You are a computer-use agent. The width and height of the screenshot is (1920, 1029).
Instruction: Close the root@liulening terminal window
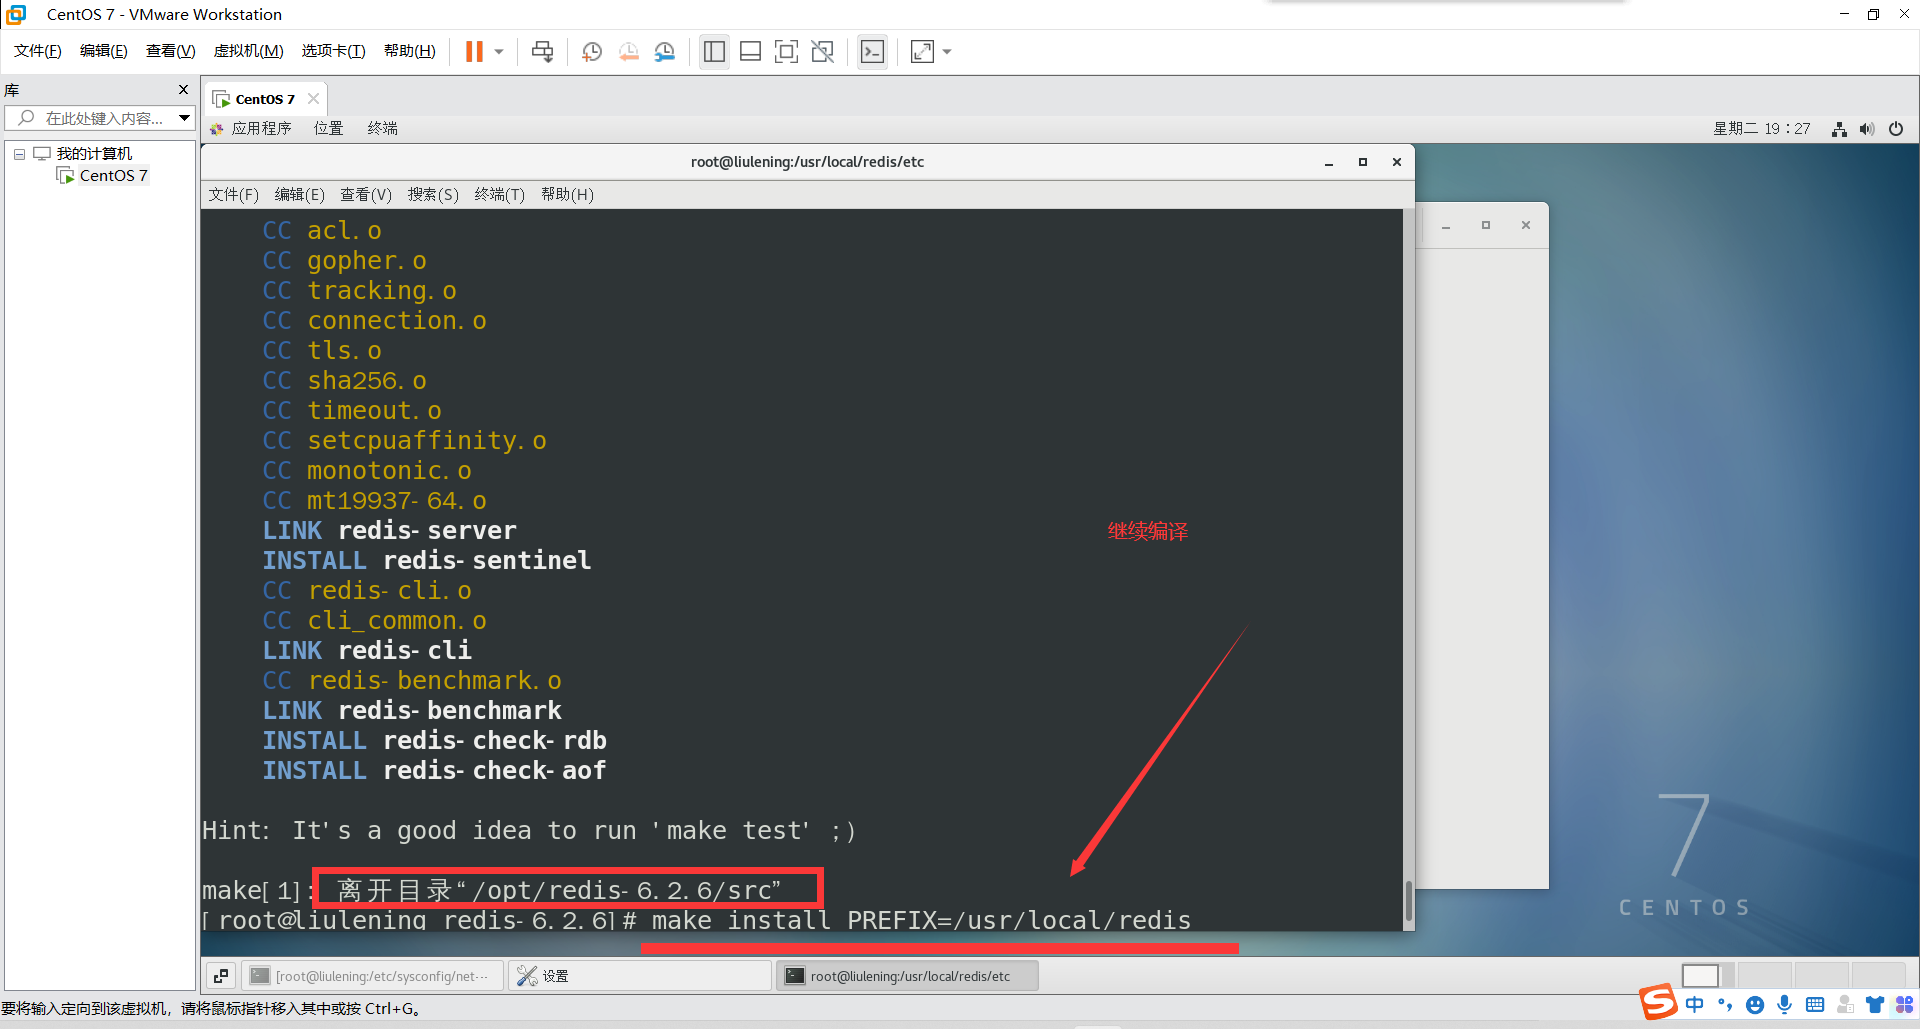[x=1397, y=162]
